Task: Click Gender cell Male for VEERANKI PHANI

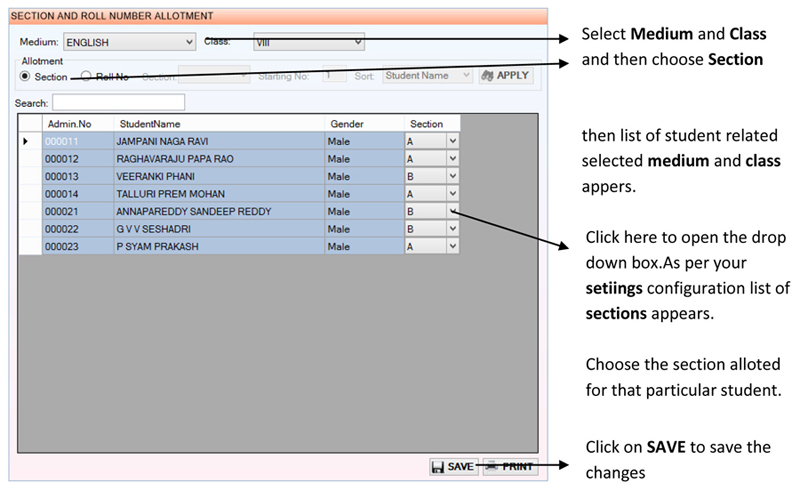Action: pos(364,177)
